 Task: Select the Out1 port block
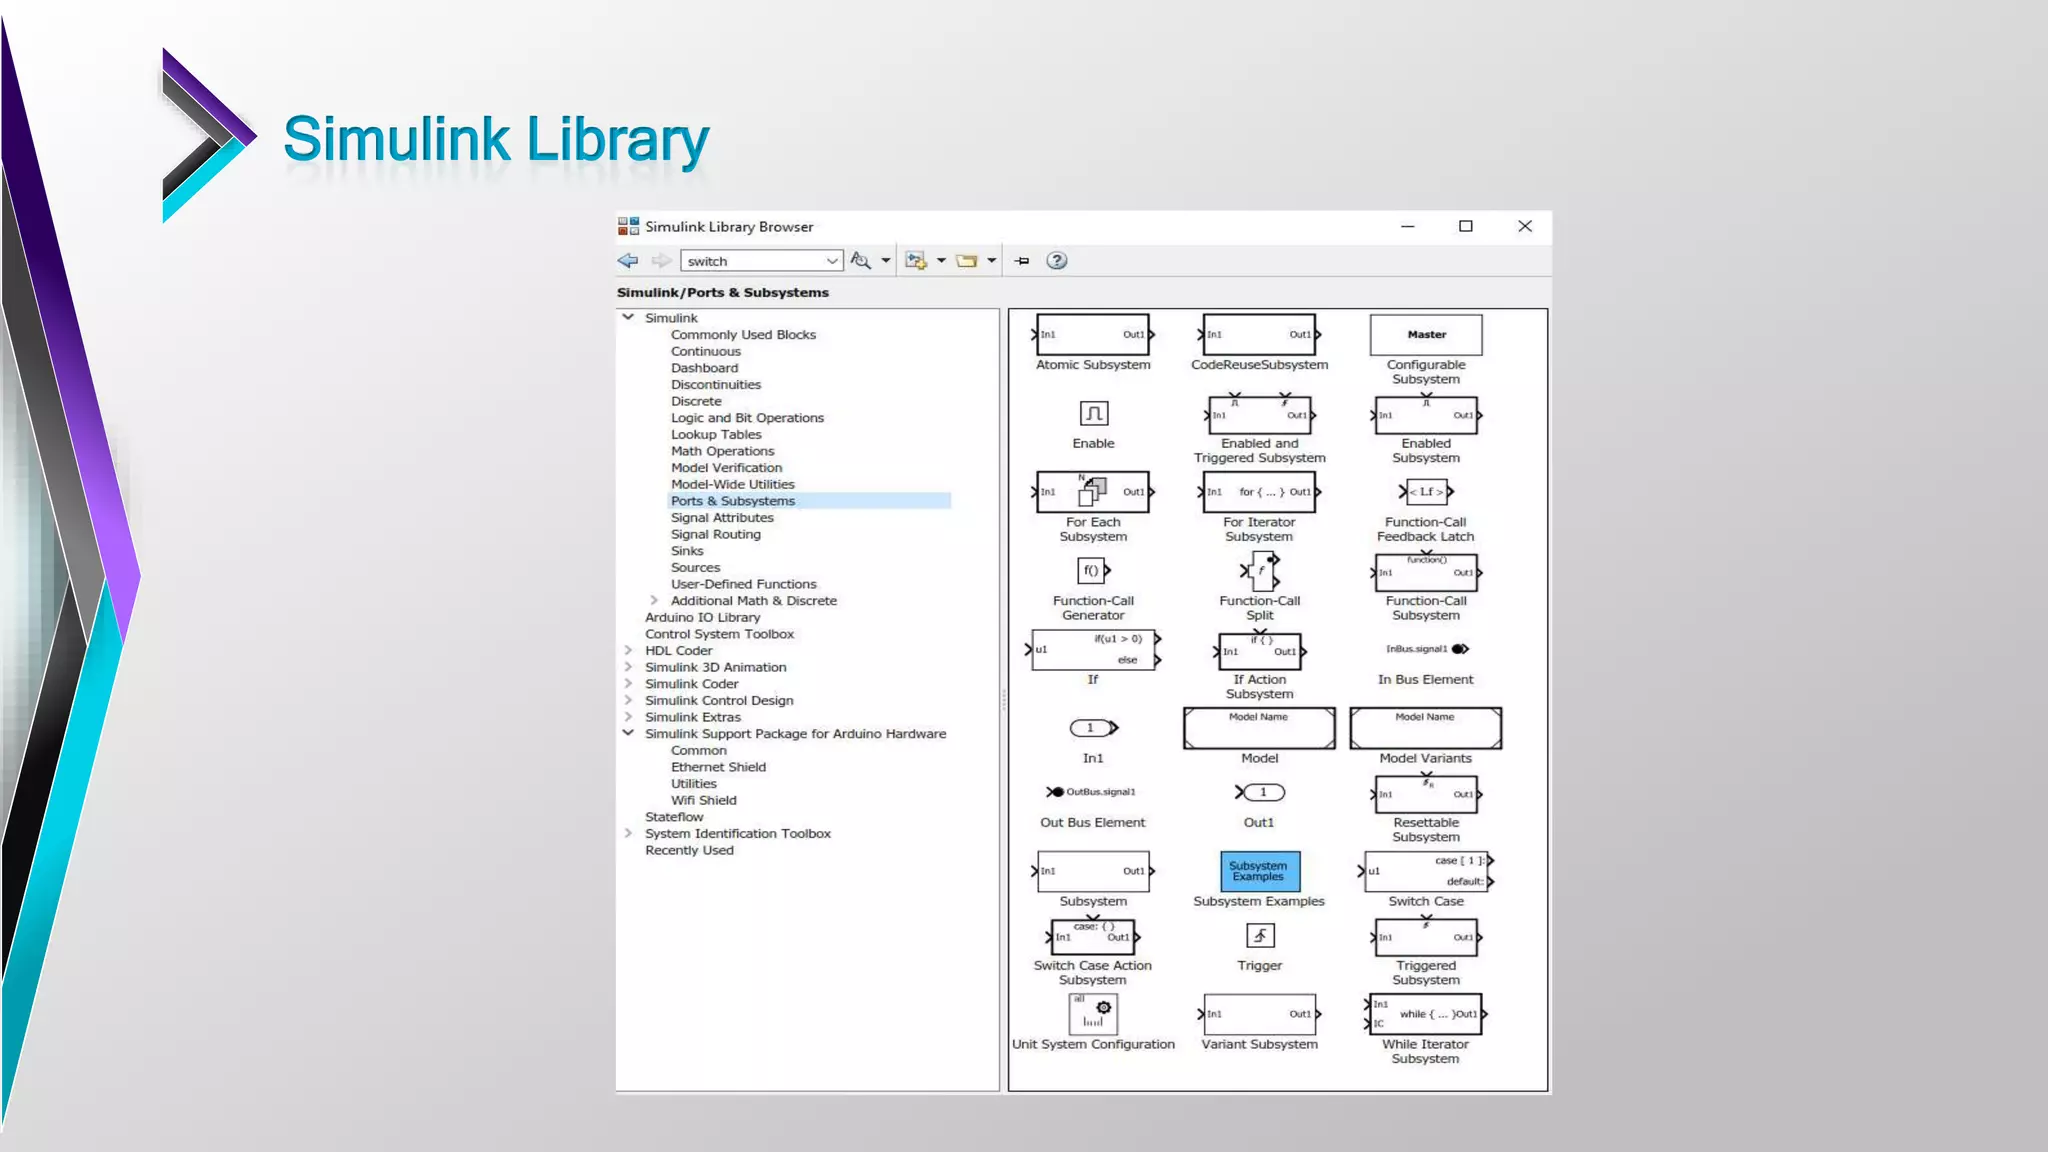pos(1260,792)
